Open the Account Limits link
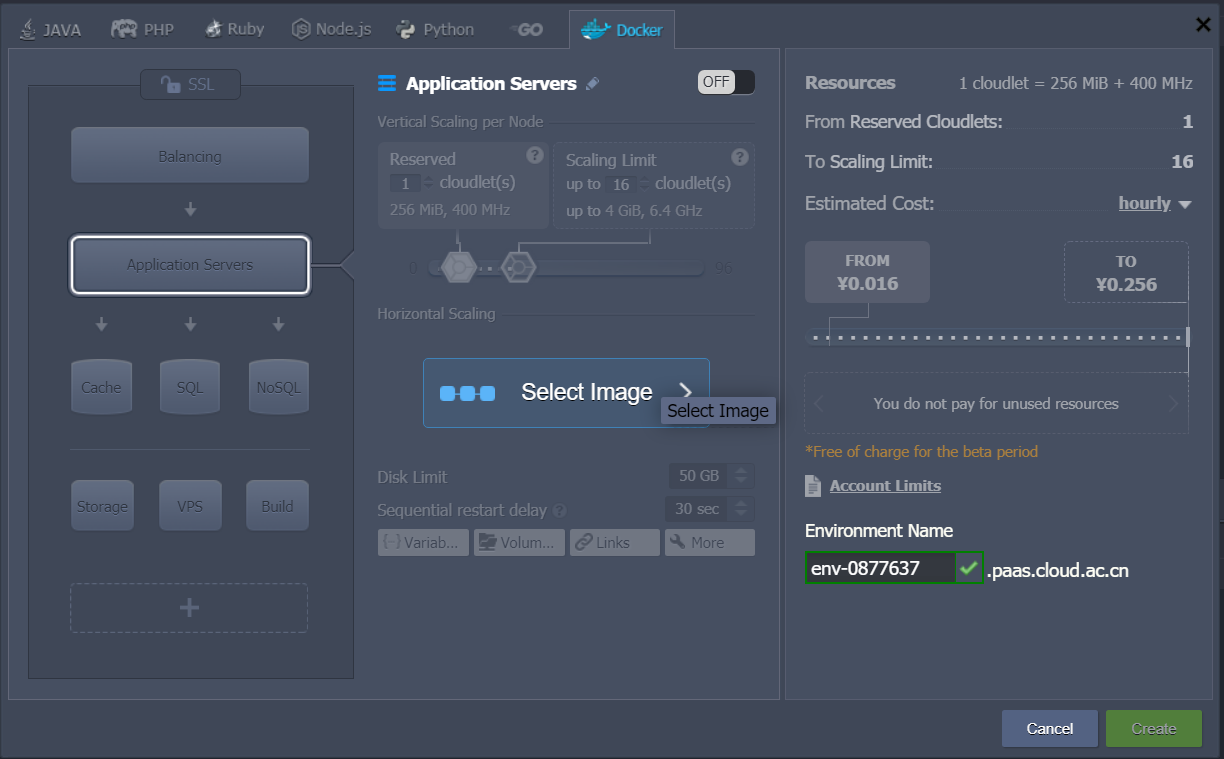1224x759 pixels. click(885, 486)
